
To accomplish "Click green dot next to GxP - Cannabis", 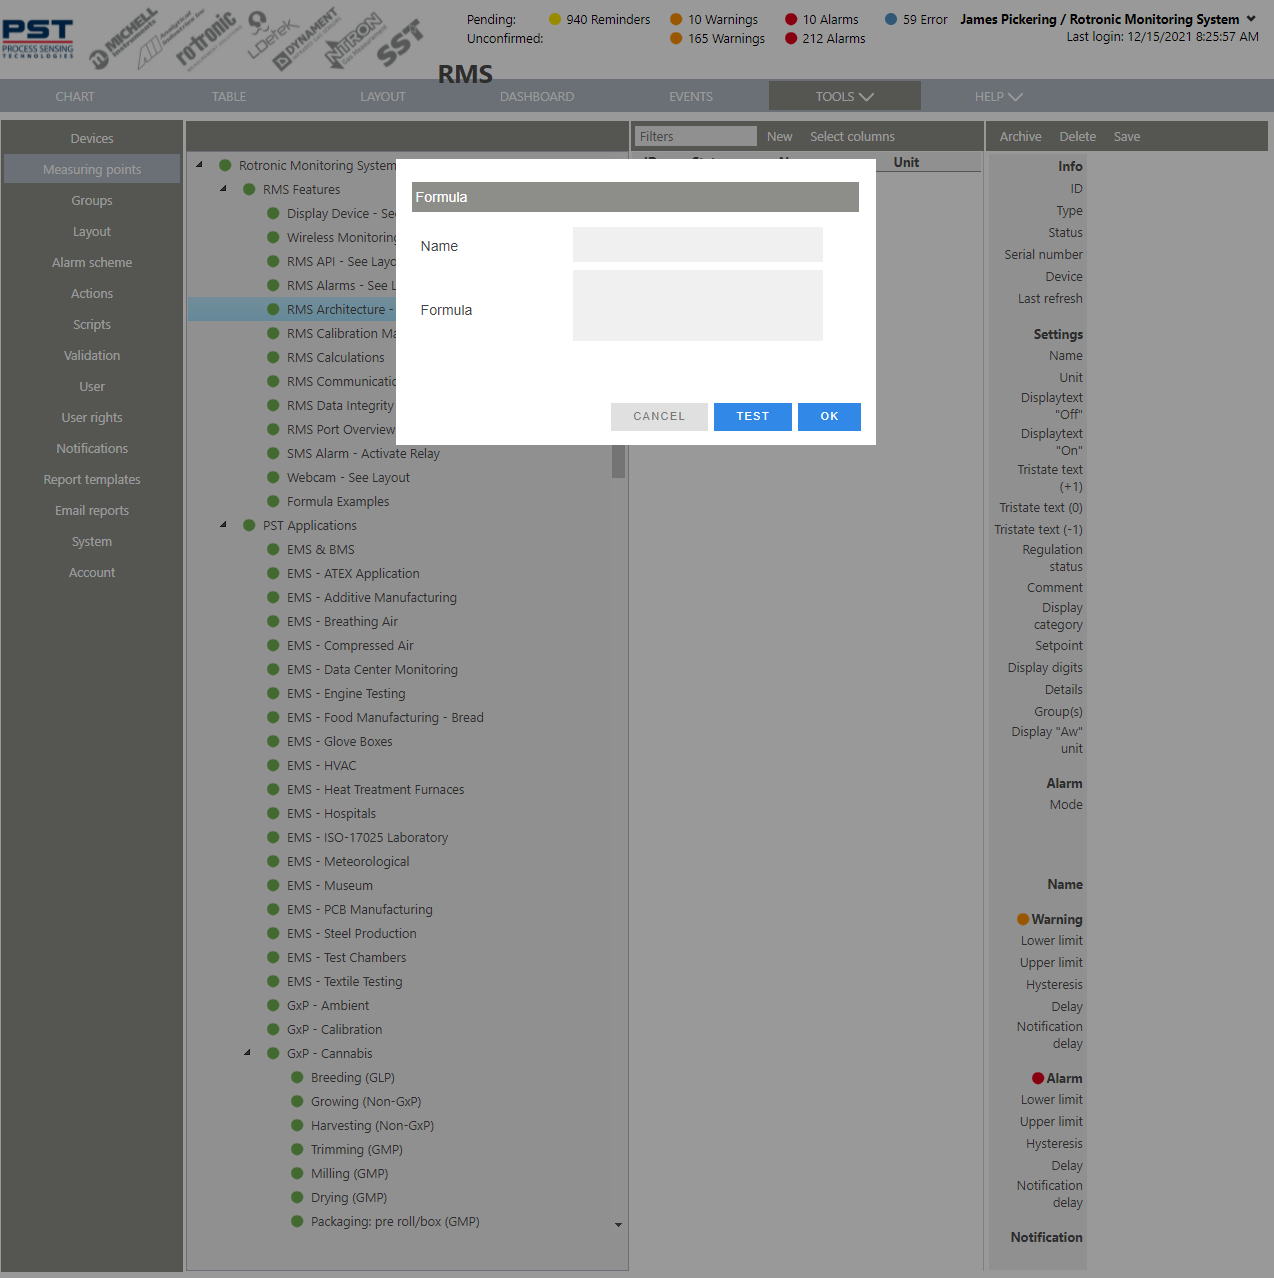I will pos(273,1053).
